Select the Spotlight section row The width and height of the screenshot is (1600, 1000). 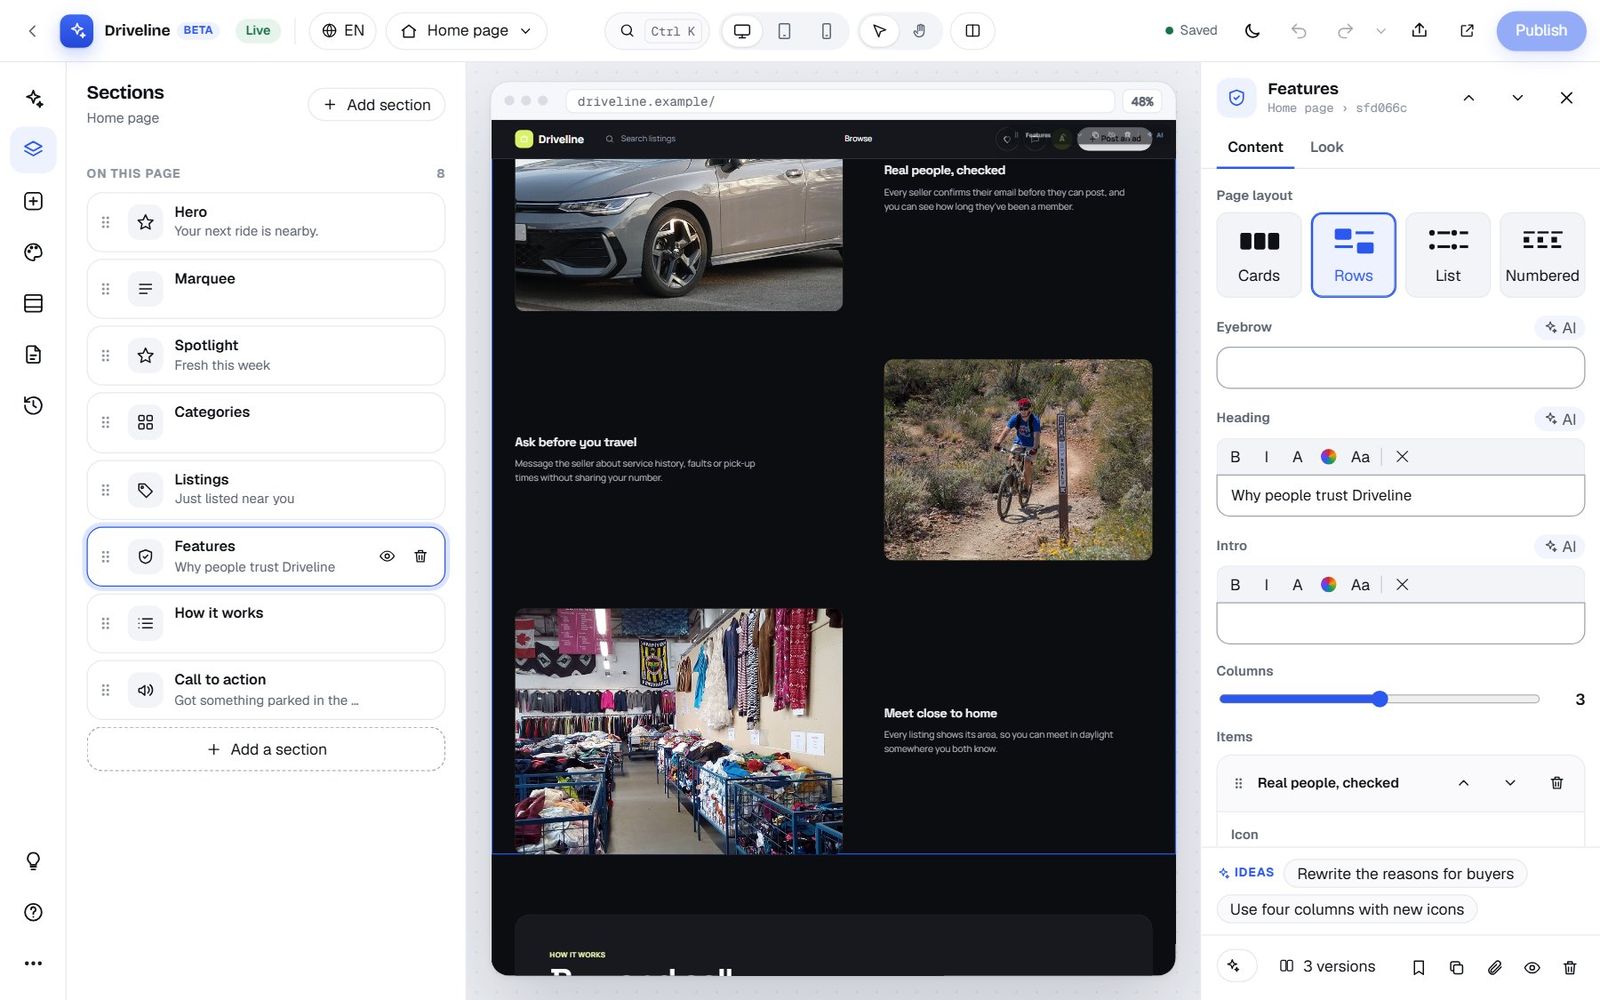pyautogui.click(x=266, y=355)
